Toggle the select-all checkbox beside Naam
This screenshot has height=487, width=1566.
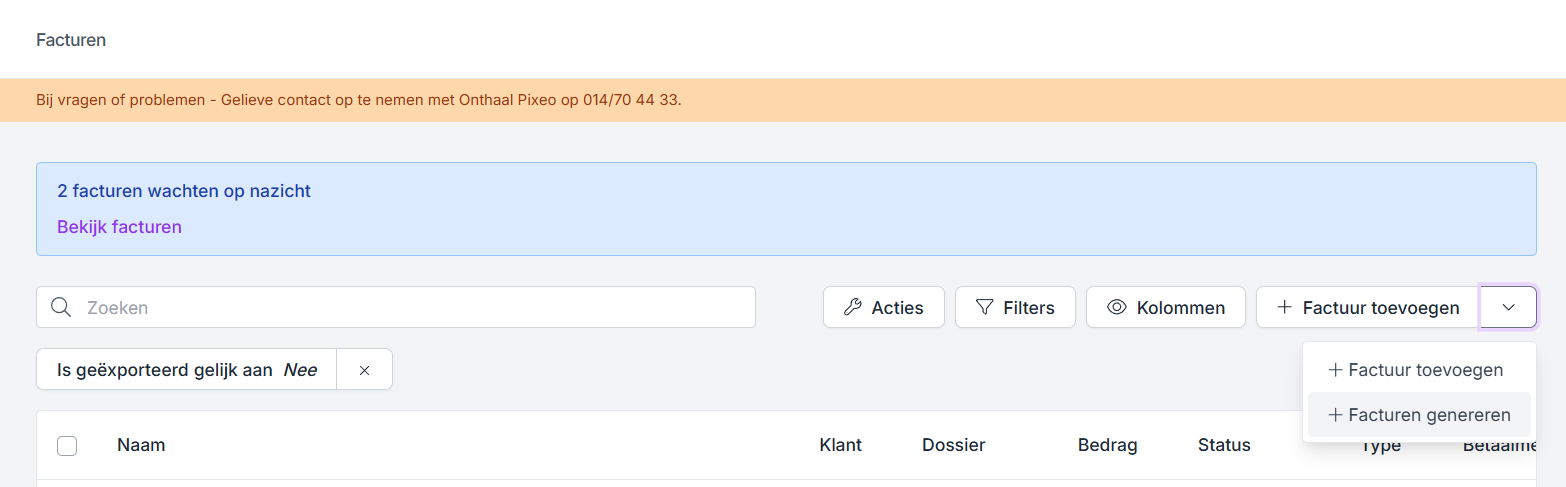click(x=67, y=446)
